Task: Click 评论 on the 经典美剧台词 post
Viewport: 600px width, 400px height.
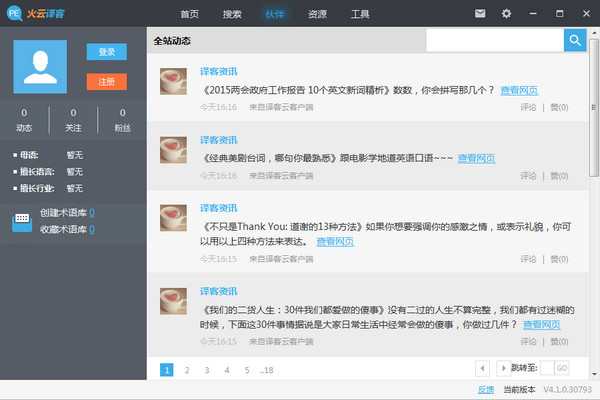Action: [x=528, y=176]
